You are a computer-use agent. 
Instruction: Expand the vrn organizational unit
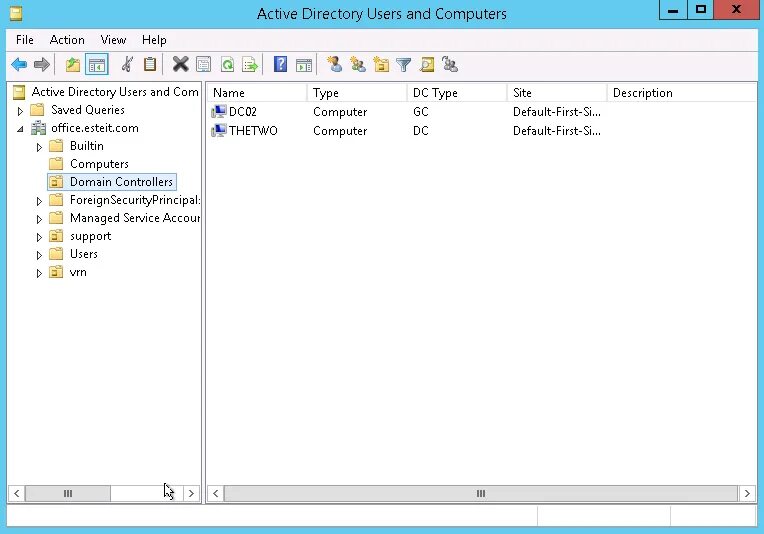click(x=39, y=273)
